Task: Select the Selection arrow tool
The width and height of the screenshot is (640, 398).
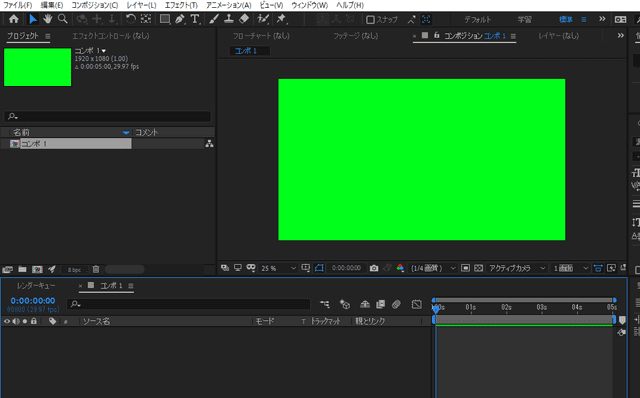Action: tap(33, 19)
